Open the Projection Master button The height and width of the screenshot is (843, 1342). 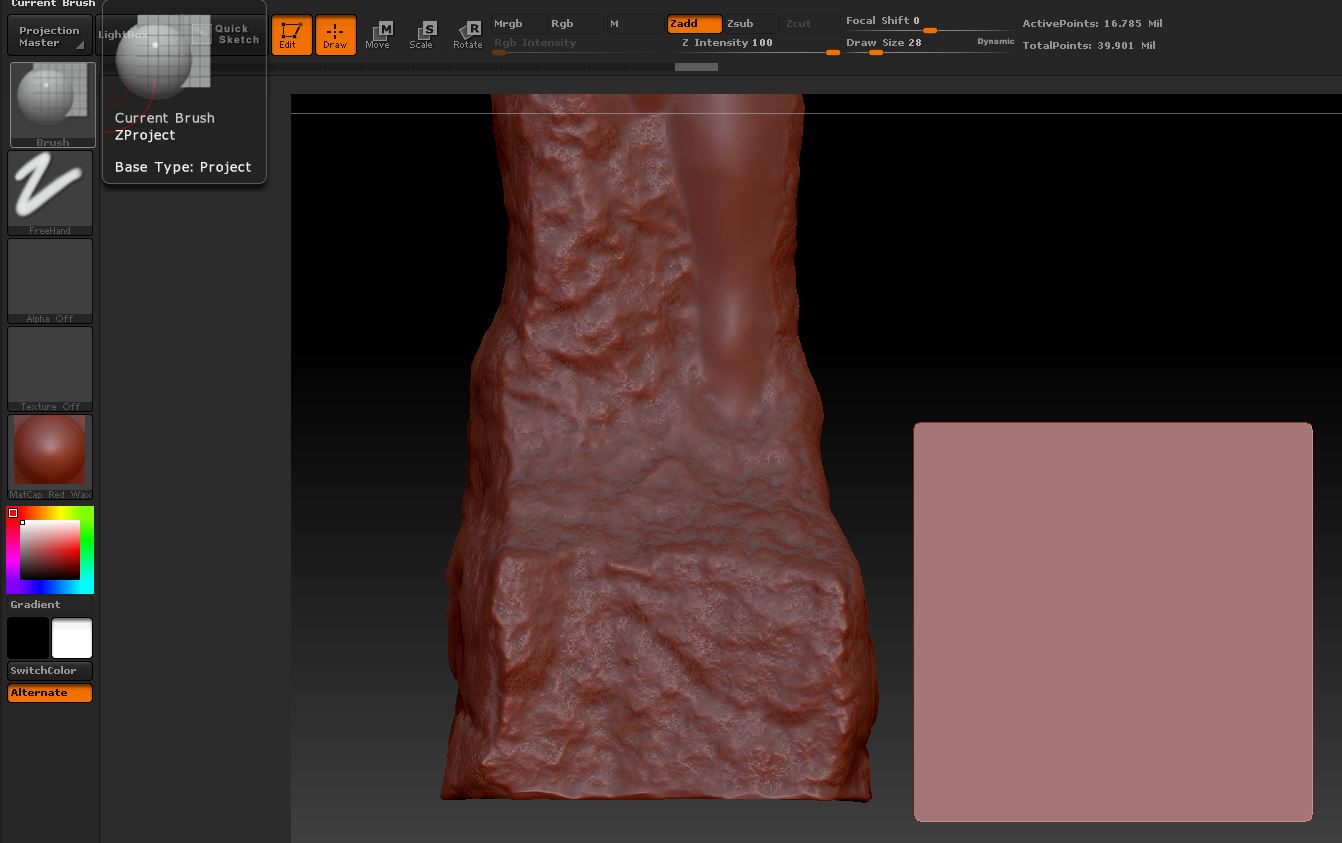[x=49, y=36]
